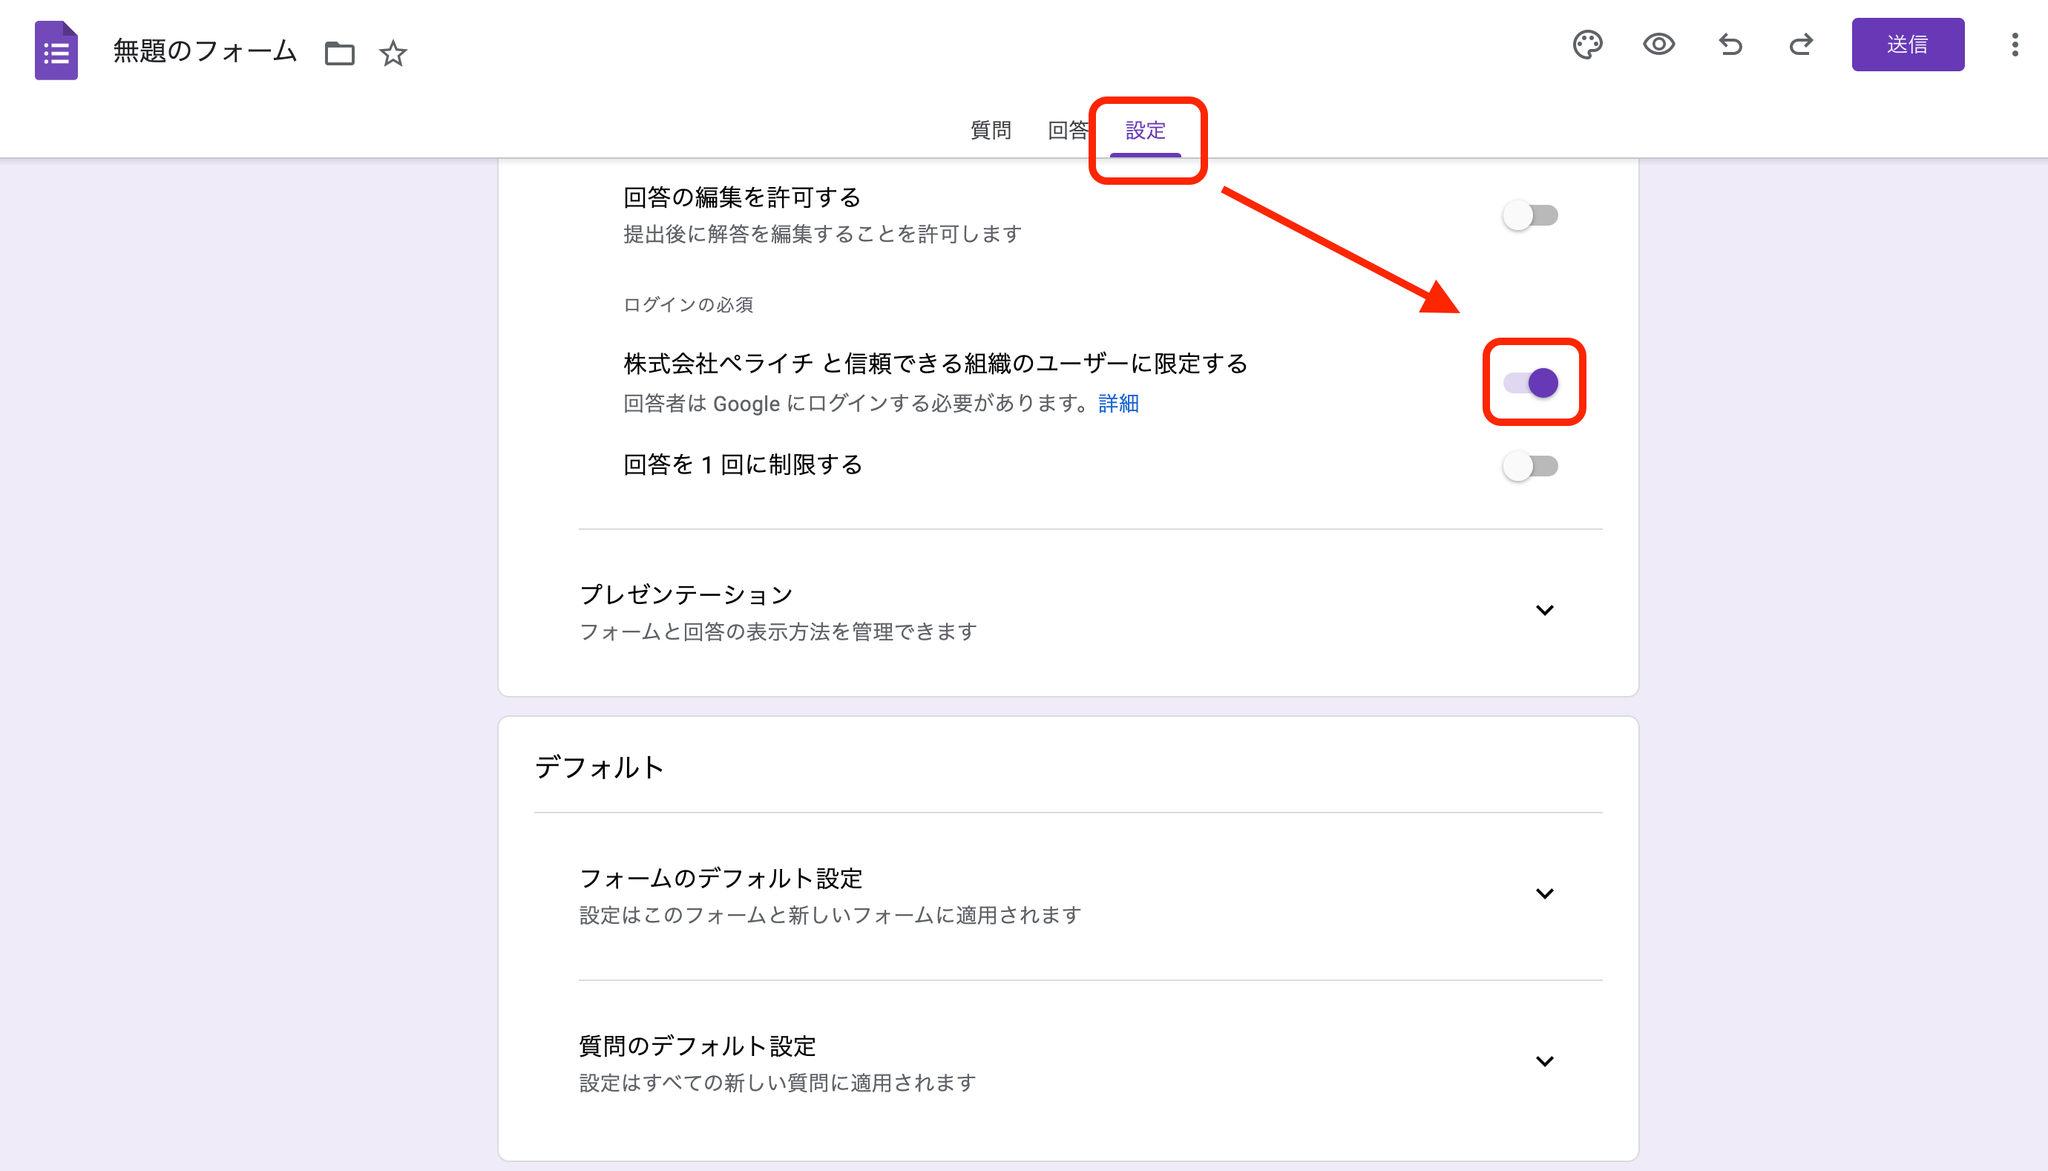Expand プレゼンテーション section chevron

click(x=1545, y=610)
